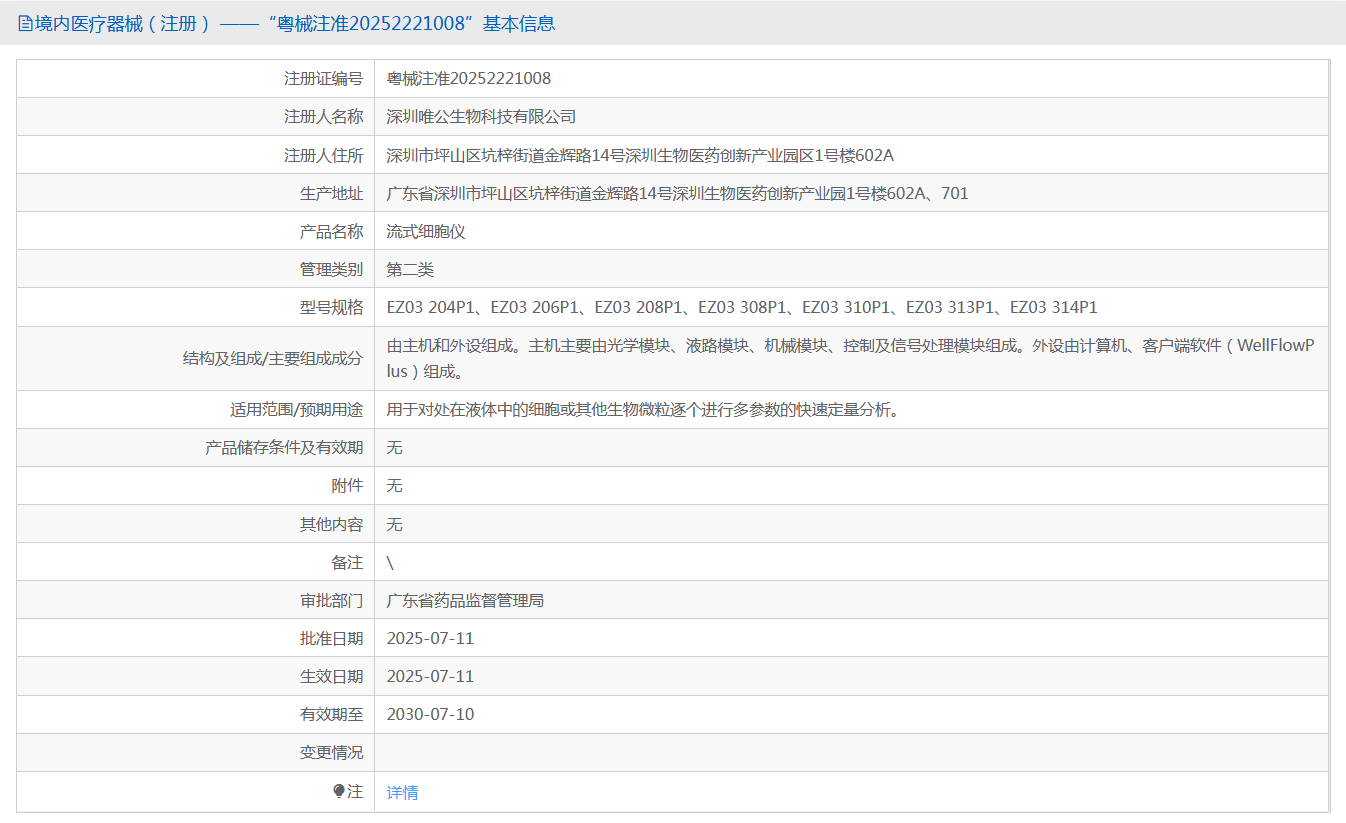
Task: Click the 生产地址 row label
Action: [331, 193]
